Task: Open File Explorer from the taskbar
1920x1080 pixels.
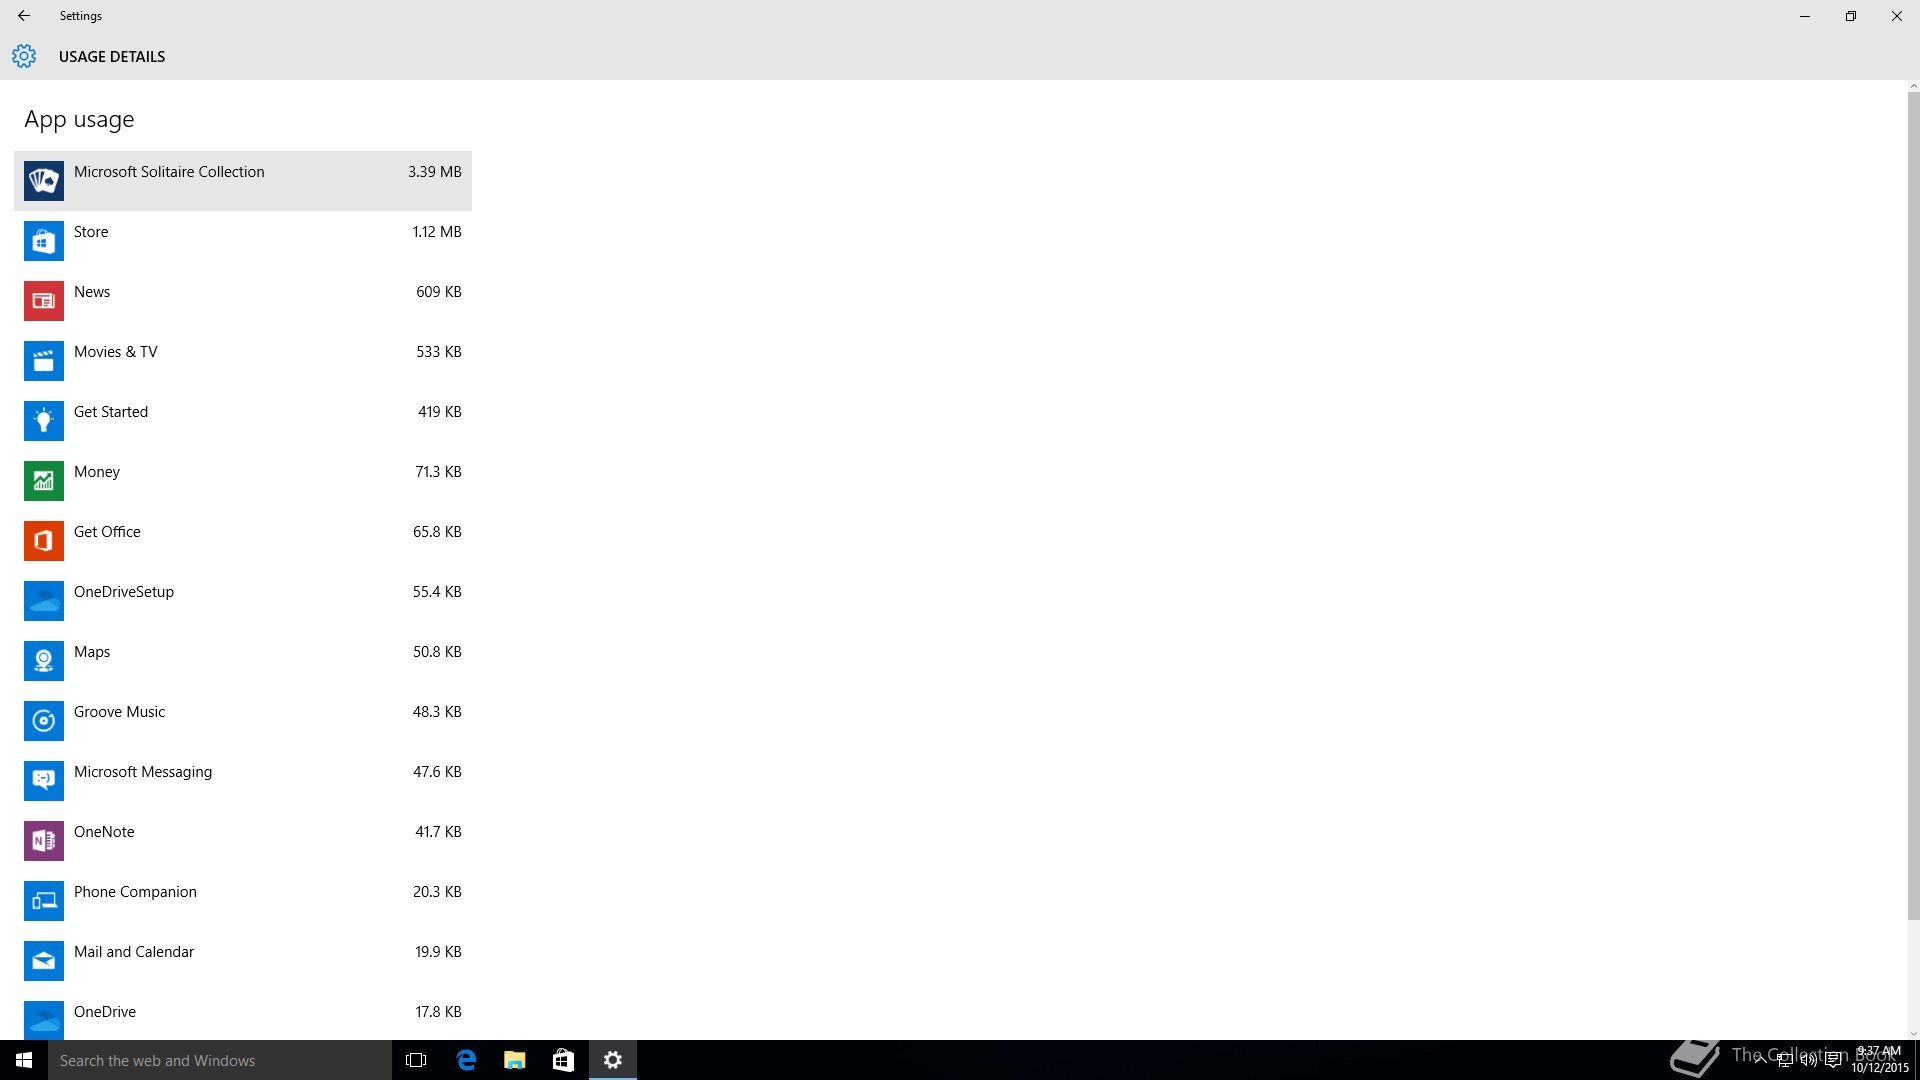Action: tap(515, 1060)
